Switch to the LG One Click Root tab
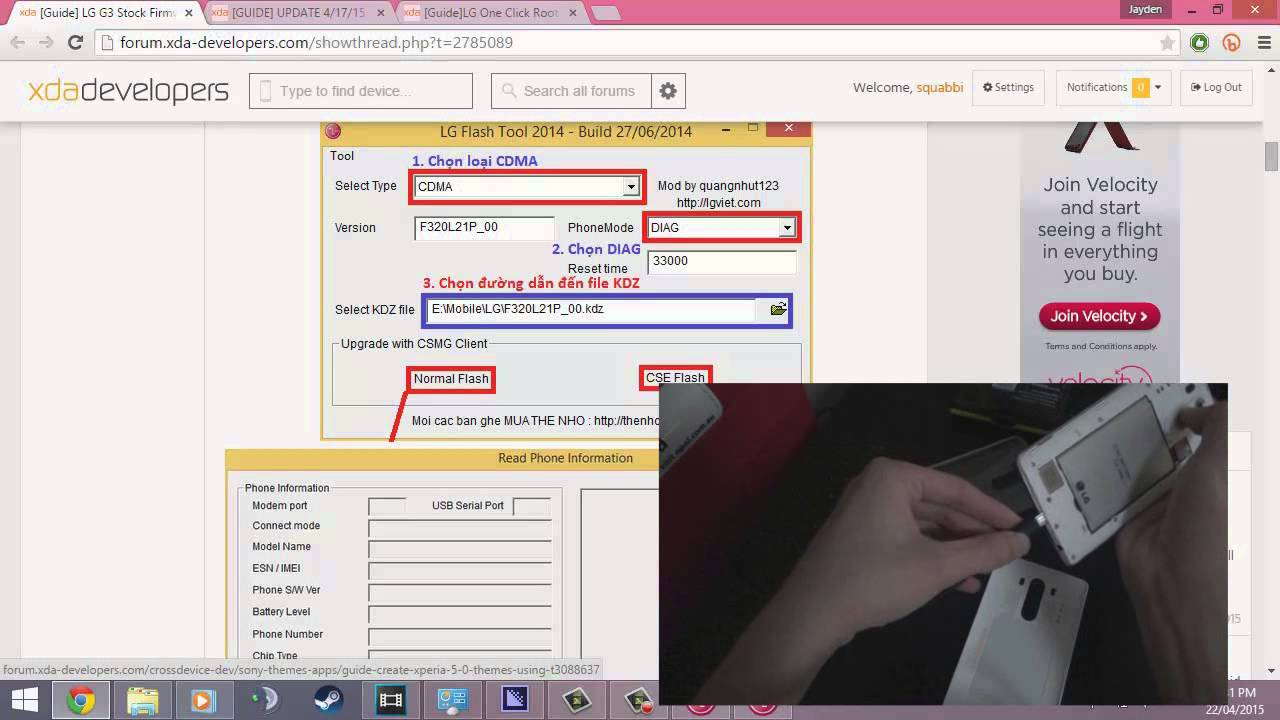1280x720 pixels. click(x=488, y=13)
